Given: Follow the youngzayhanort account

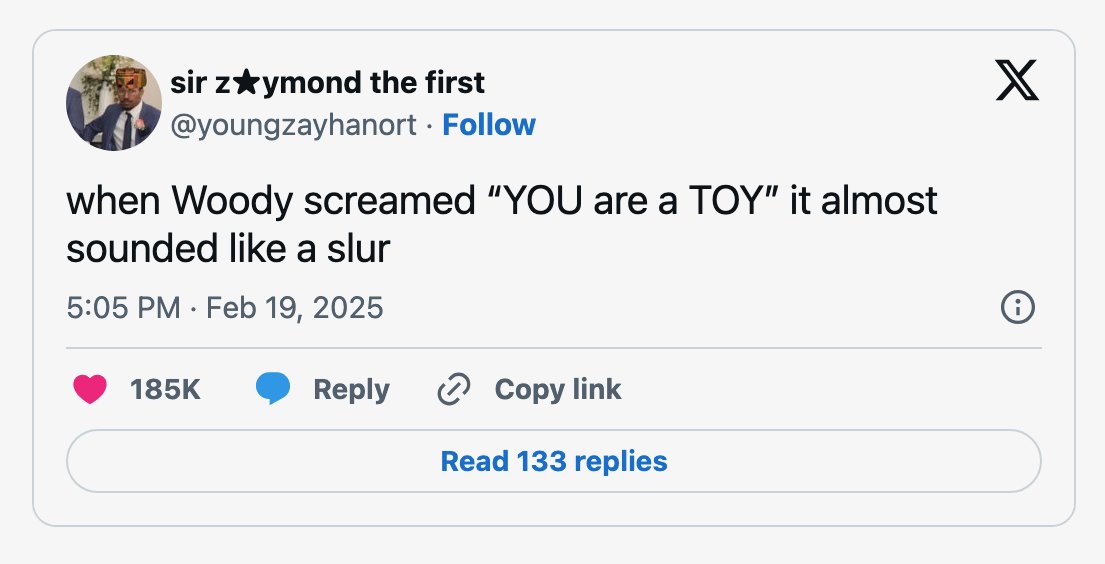Looking at the screenshot, I should click(489, 125).
